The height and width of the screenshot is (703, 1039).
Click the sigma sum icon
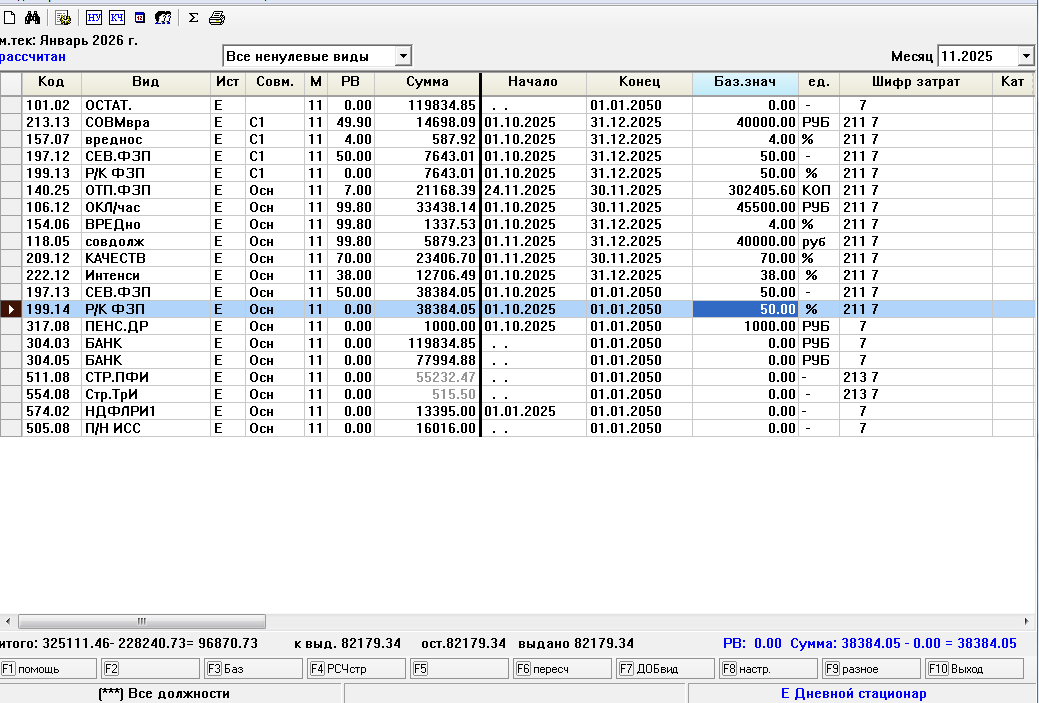(x=193, y=18)
